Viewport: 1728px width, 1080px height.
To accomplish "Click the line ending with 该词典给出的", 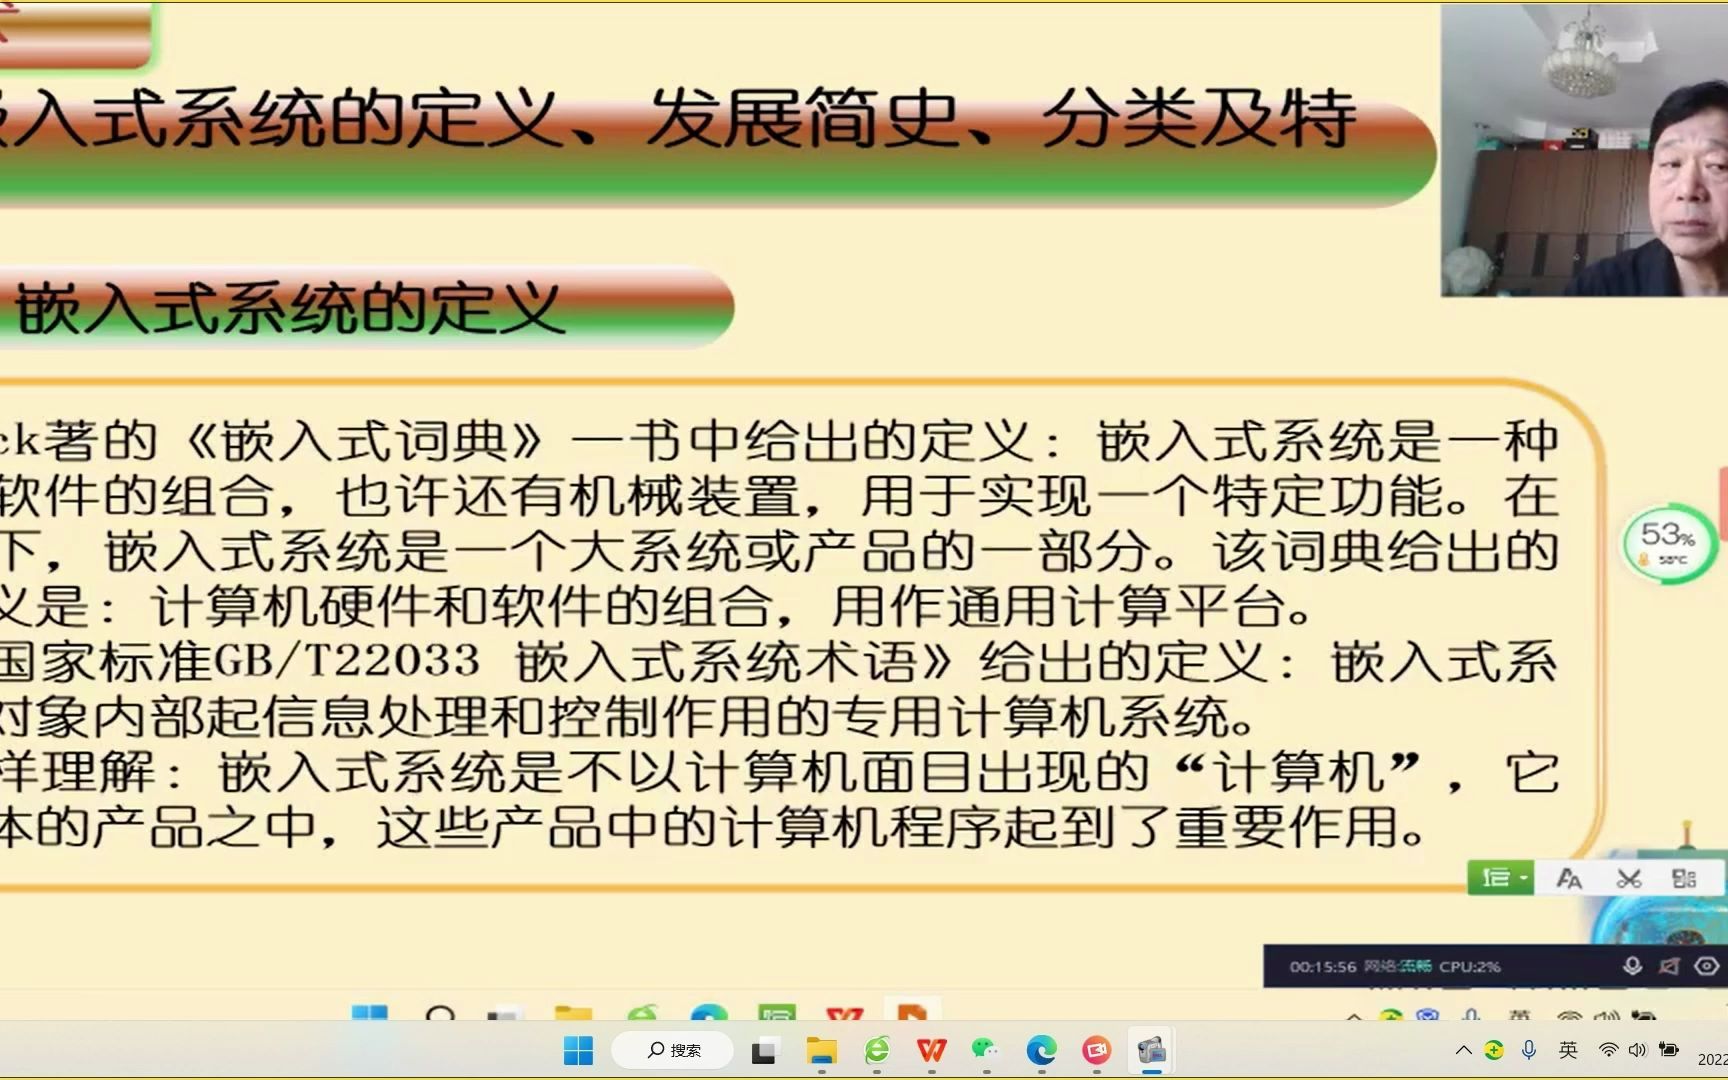I will coord(780,551).
